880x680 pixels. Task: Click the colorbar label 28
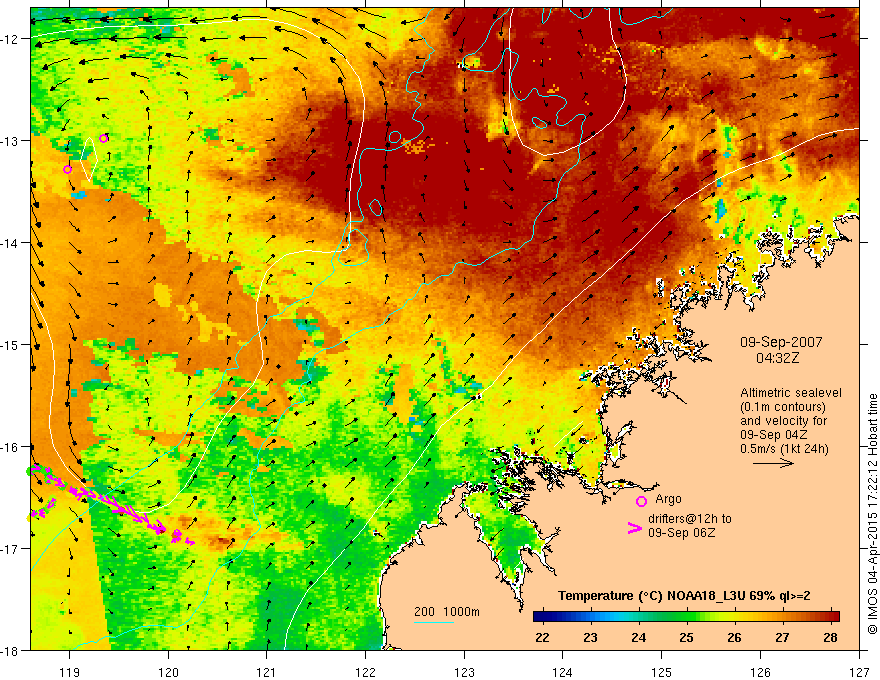(830, 637)
